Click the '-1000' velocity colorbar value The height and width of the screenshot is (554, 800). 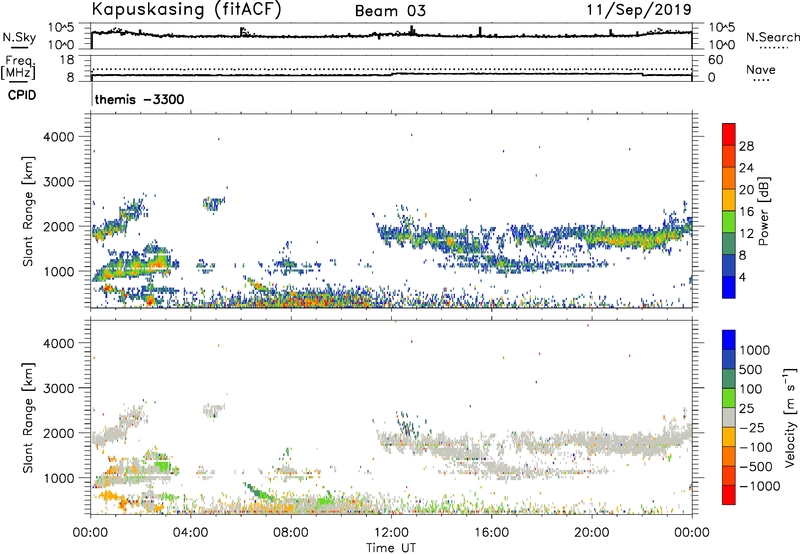tap(759, 486)
